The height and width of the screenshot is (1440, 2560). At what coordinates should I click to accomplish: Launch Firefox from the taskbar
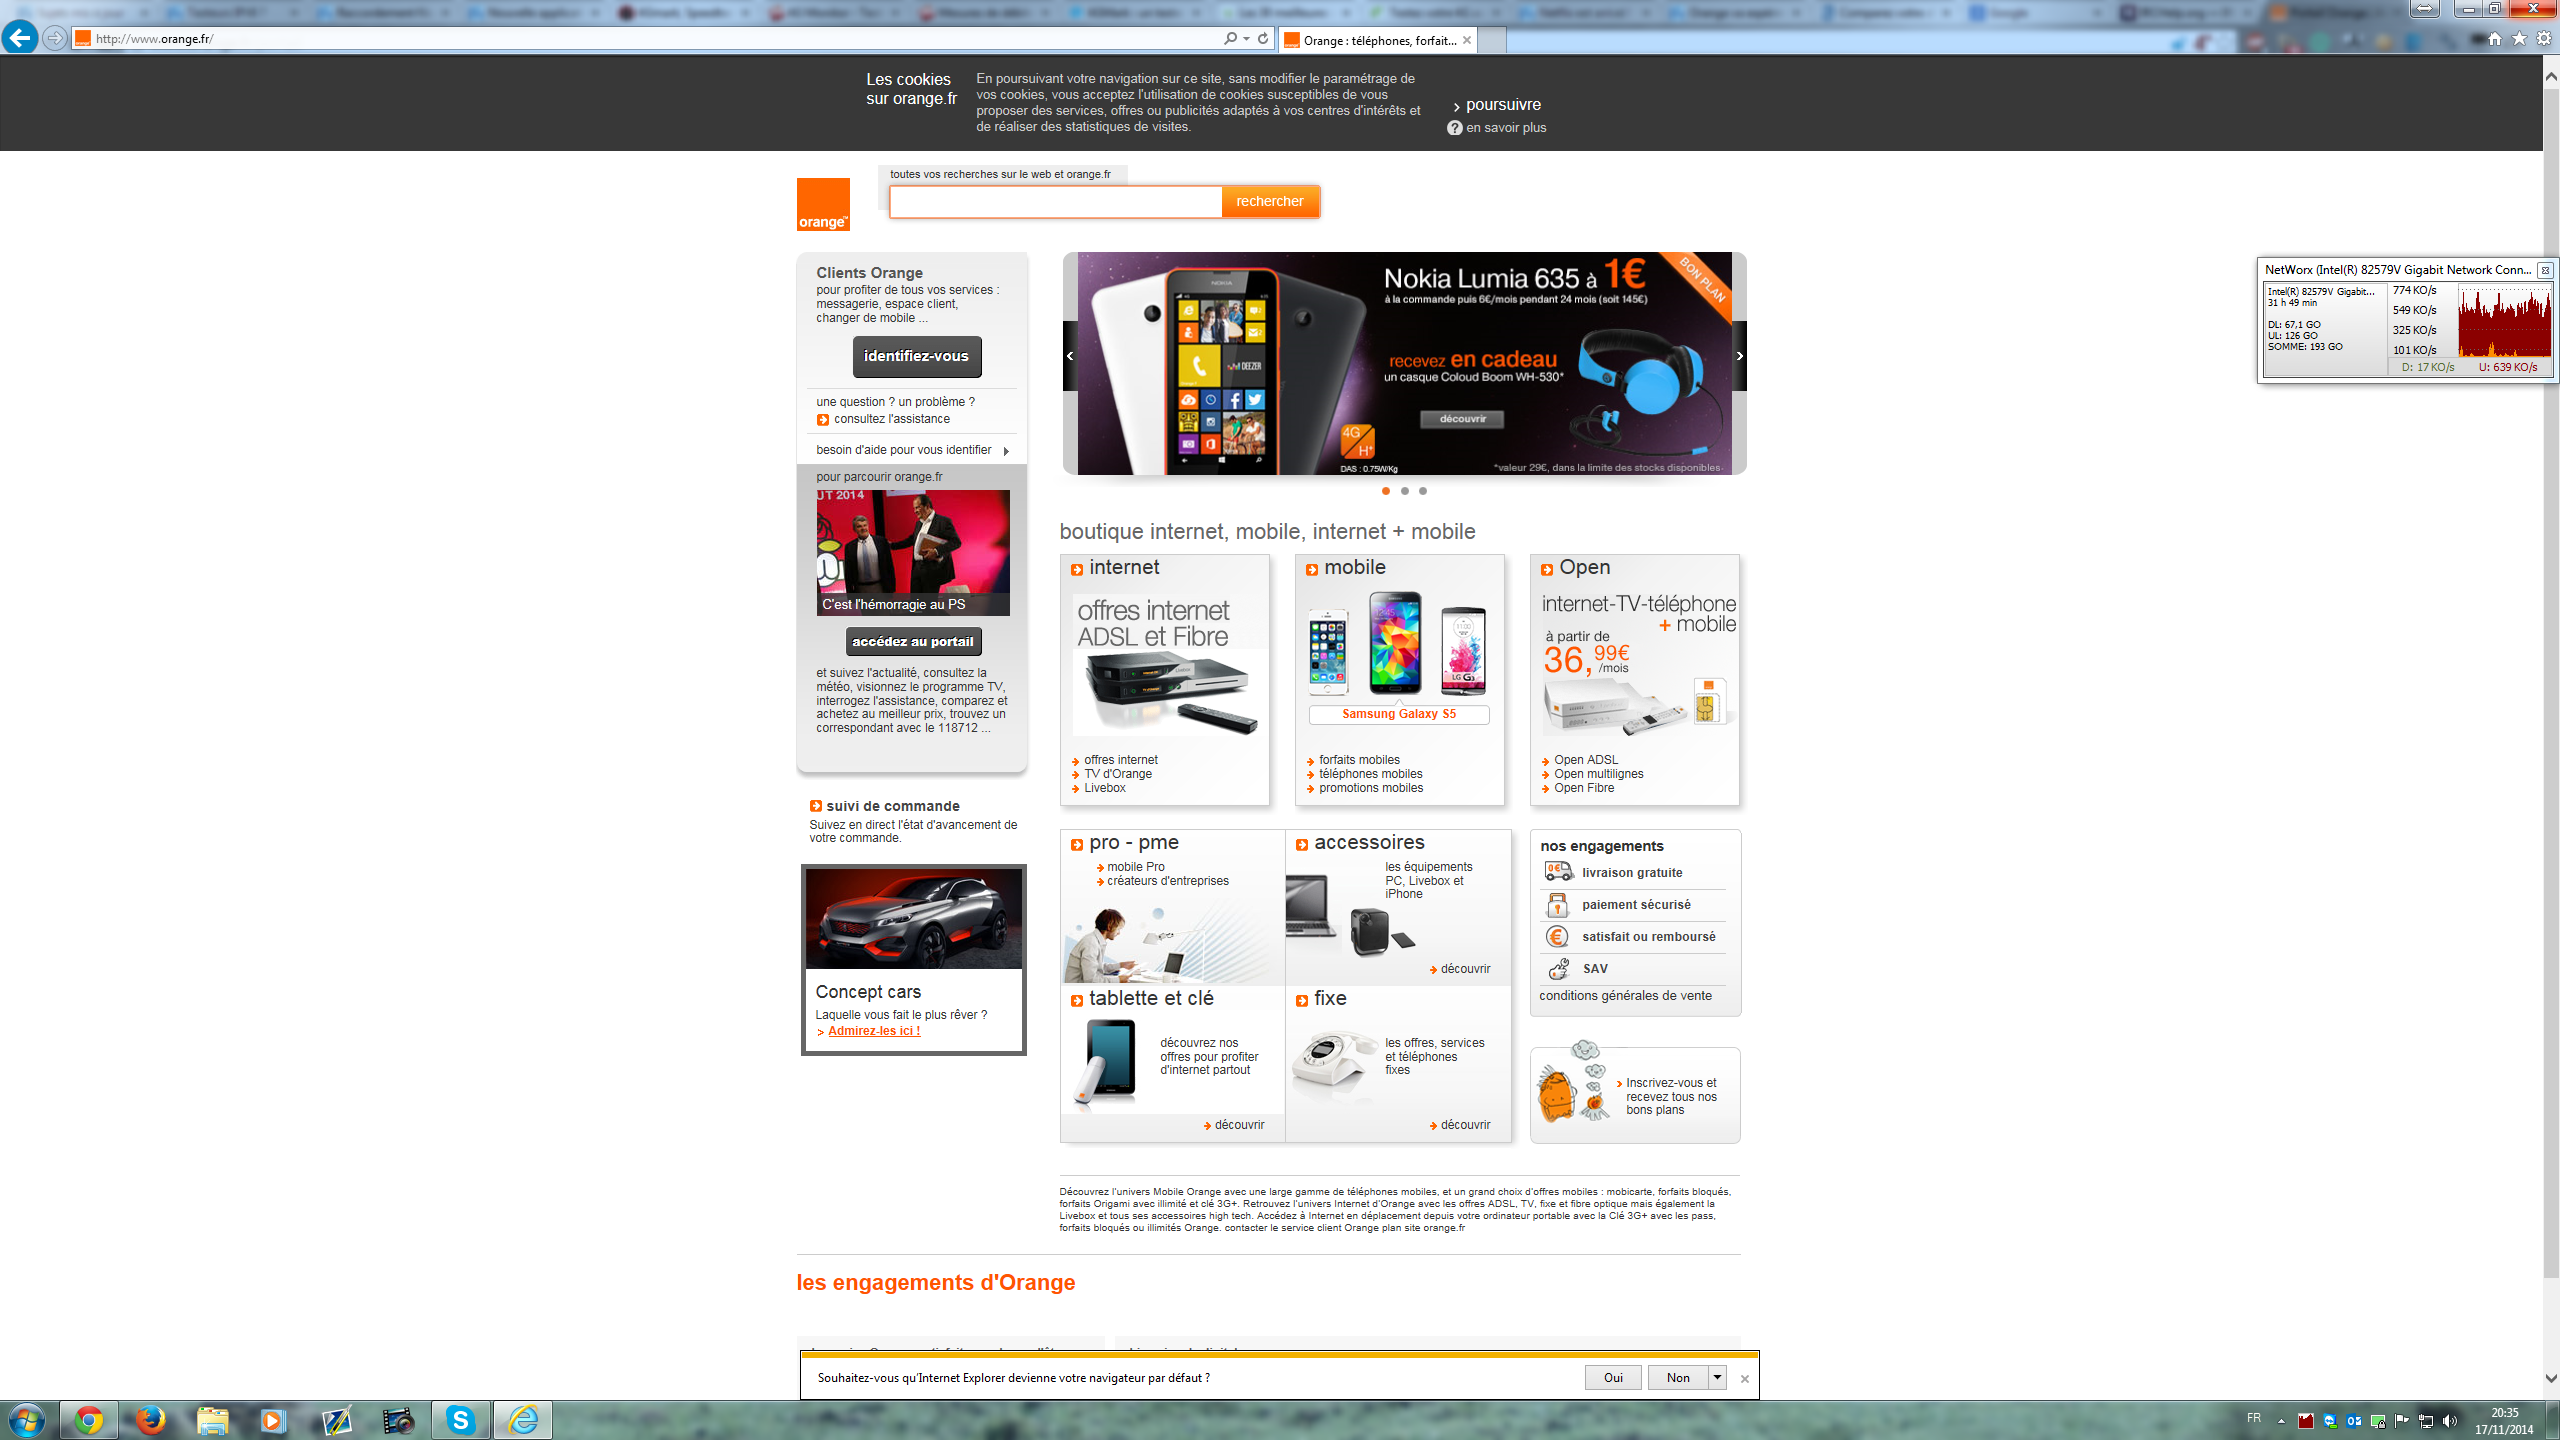click(x=150, y=1419)
